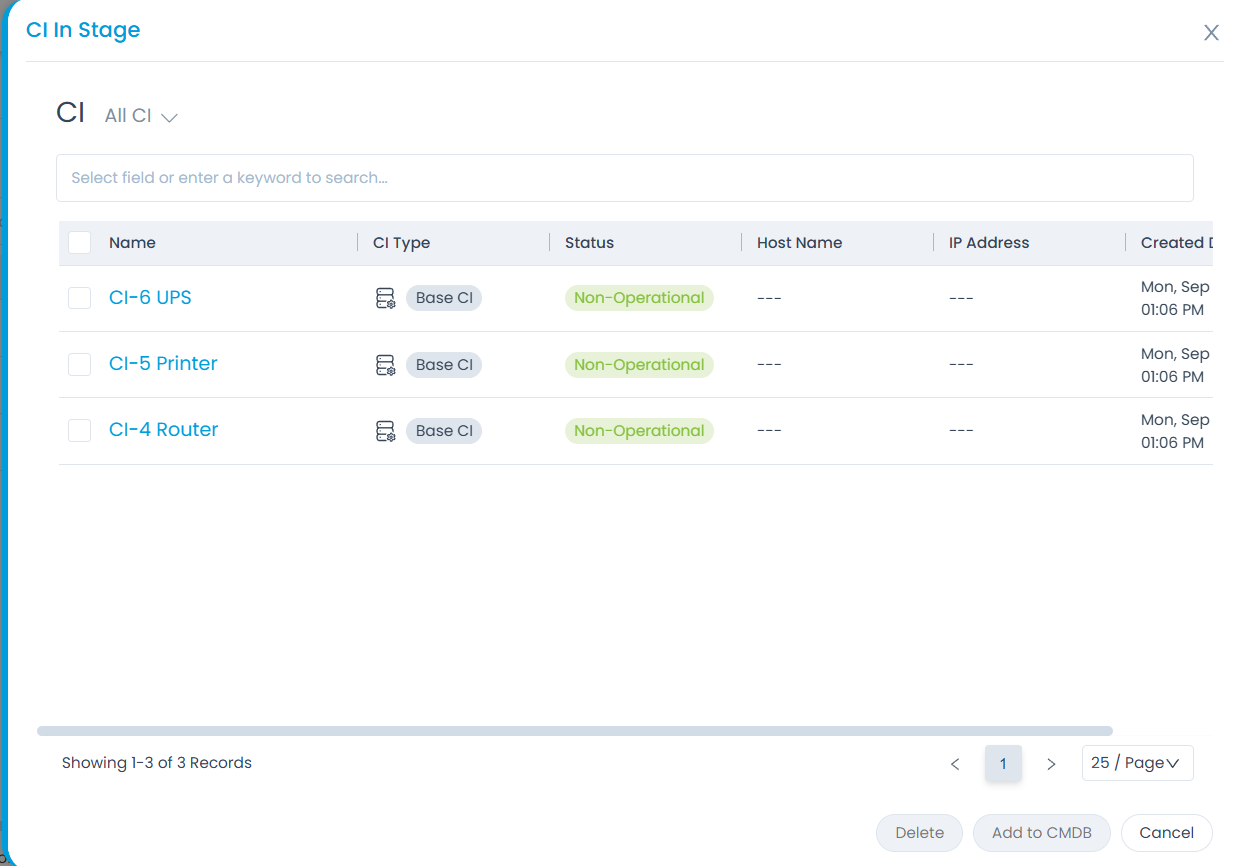Image resolution: width=1236 pixels, height=866 pixels.
Task: Tick the checkbox for CI-5 Printer
Action: (x=80, y=365)
